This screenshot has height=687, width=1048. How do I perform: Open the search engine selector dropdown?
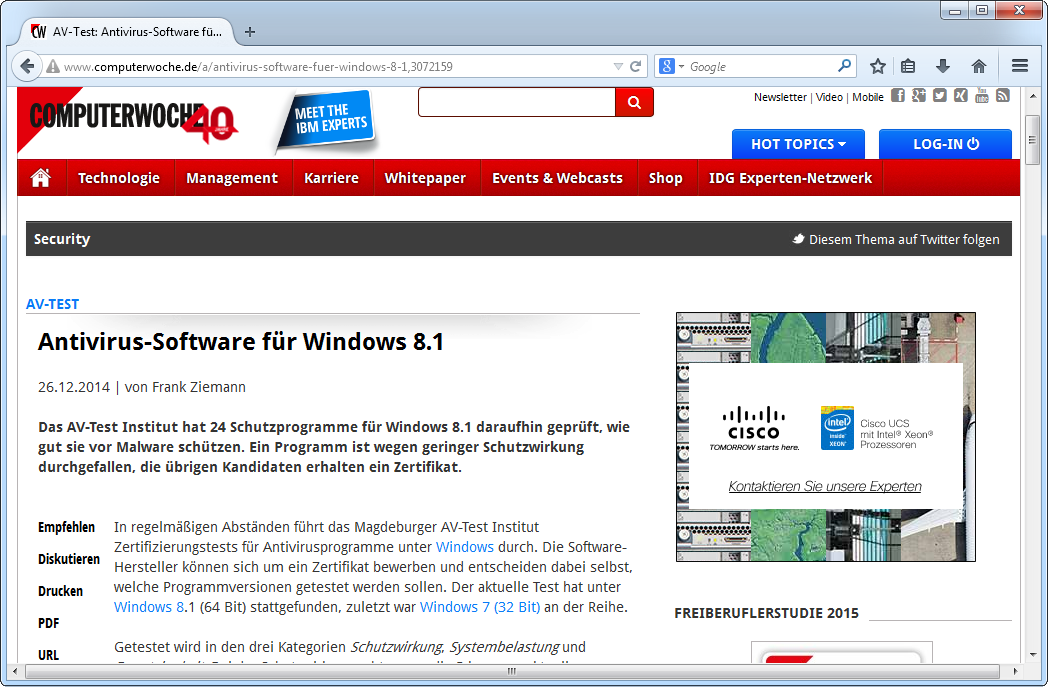[x=672, y=66]
